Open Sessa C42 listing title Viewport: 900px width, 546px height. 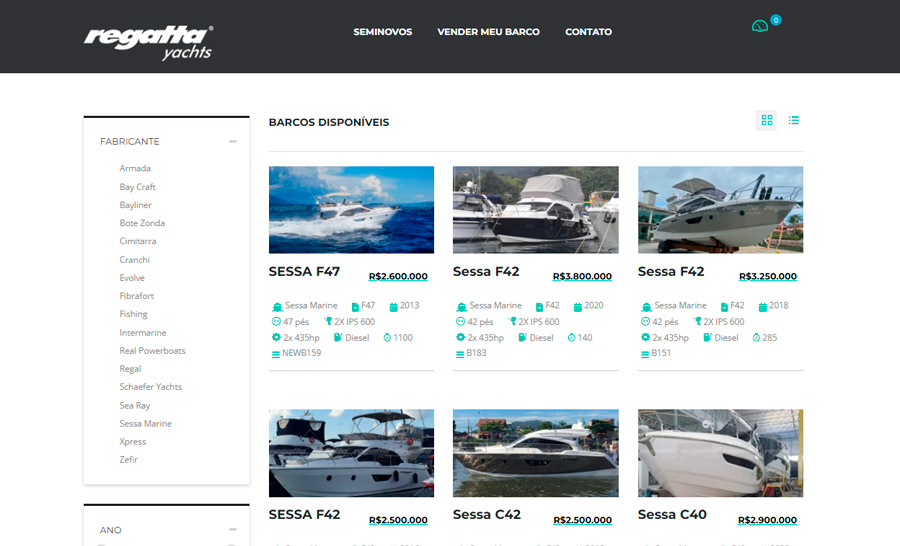pyautogui.click(x=487, y=514)
